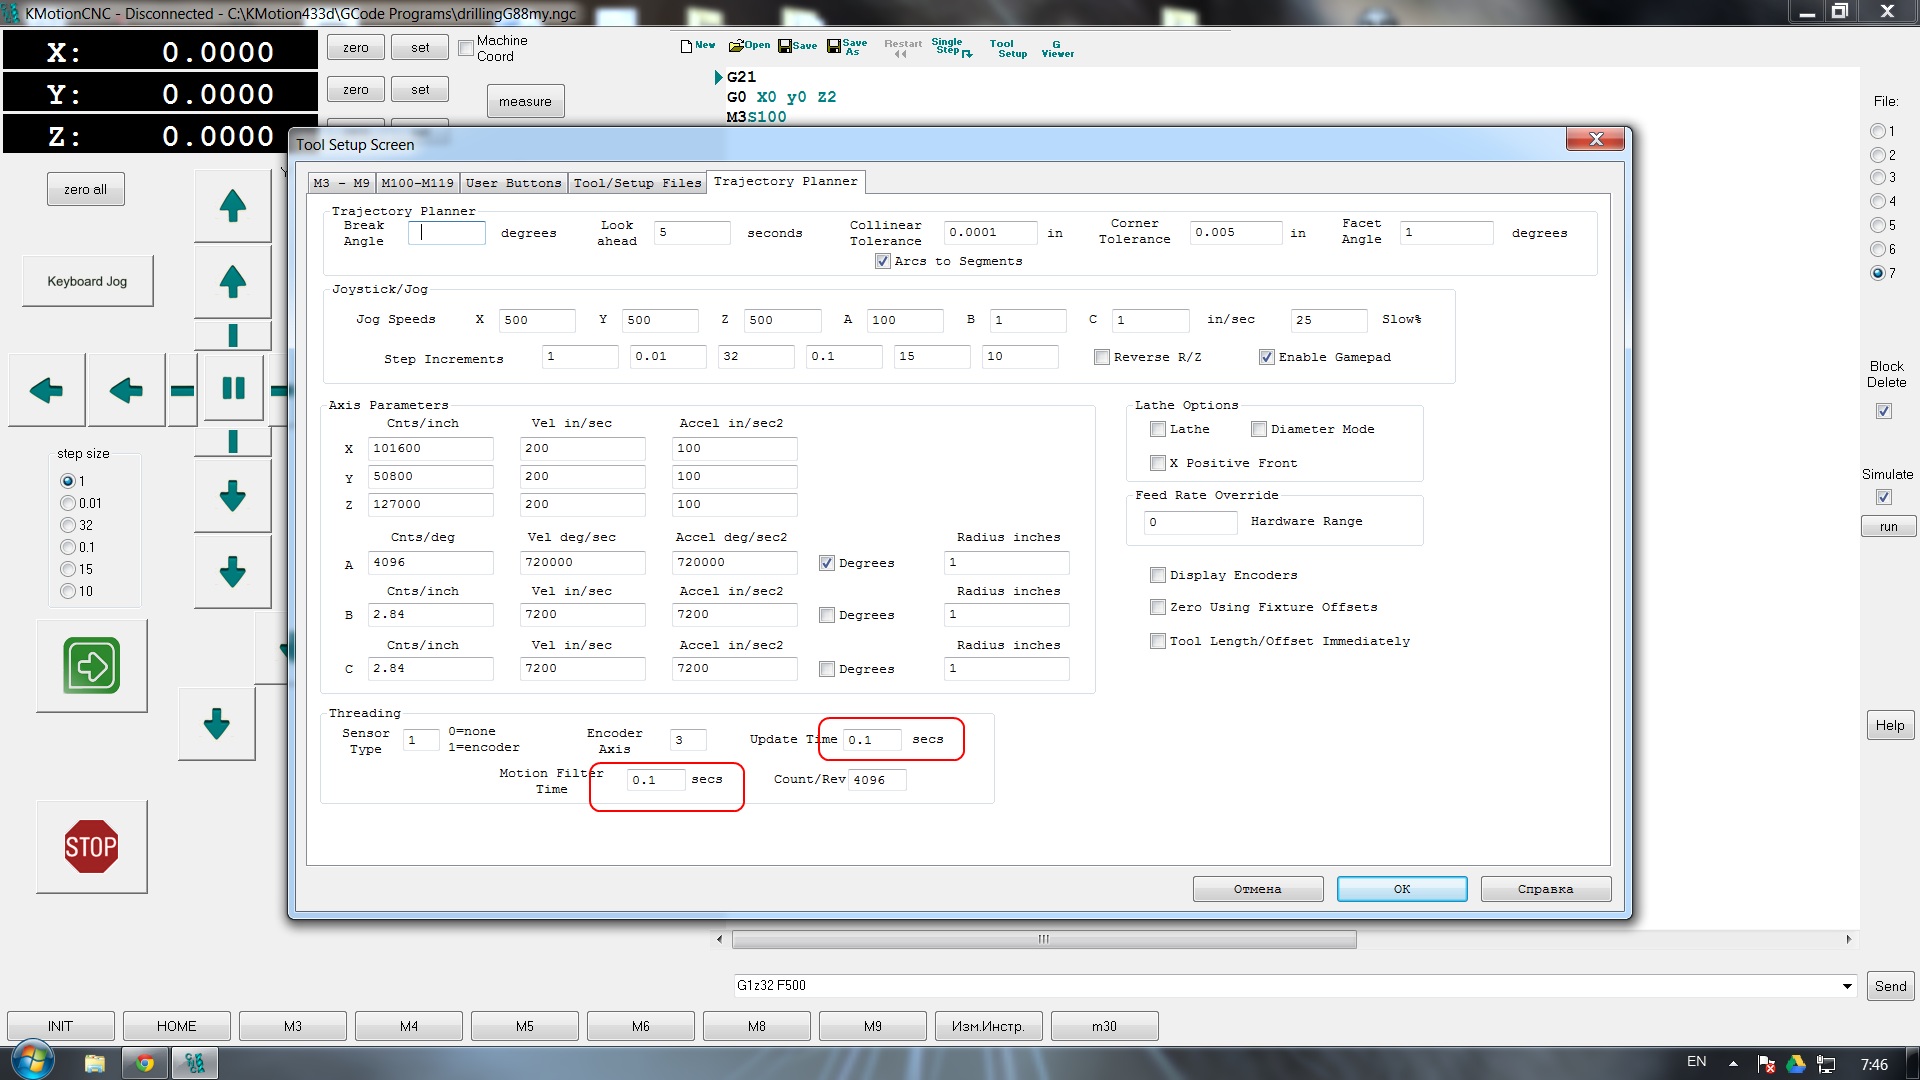Click the red STOP emergency button
The width and height of the screenshot is (1920, 1080).
(91, 847)
